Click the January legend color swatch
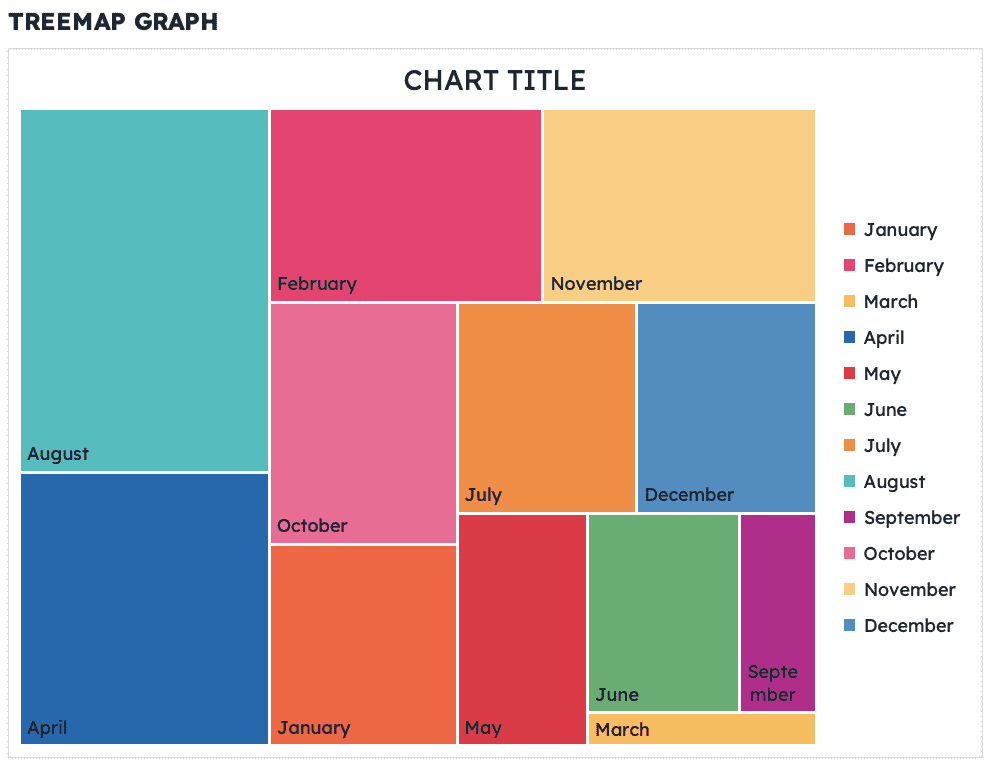 [x=850, y=230]
